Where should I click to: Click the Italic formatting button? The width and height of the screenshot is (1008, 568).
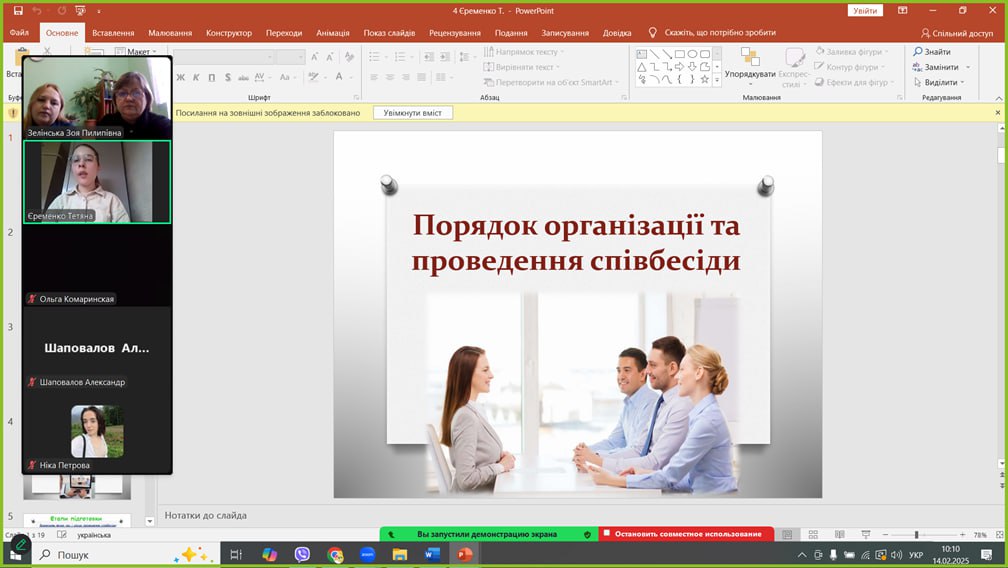coord(196,77)
